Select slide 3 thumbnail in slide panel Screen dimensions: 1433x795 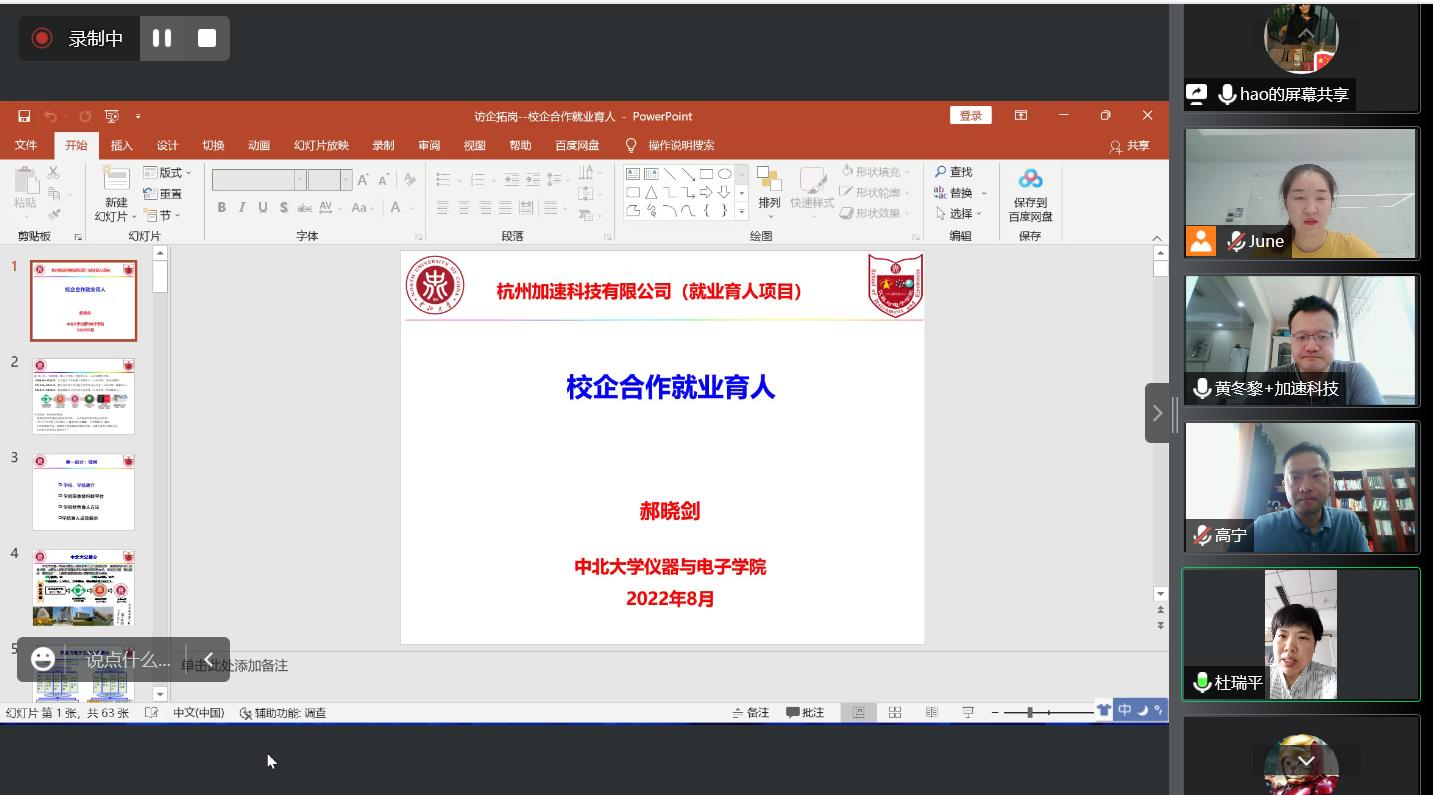[83, 492]
